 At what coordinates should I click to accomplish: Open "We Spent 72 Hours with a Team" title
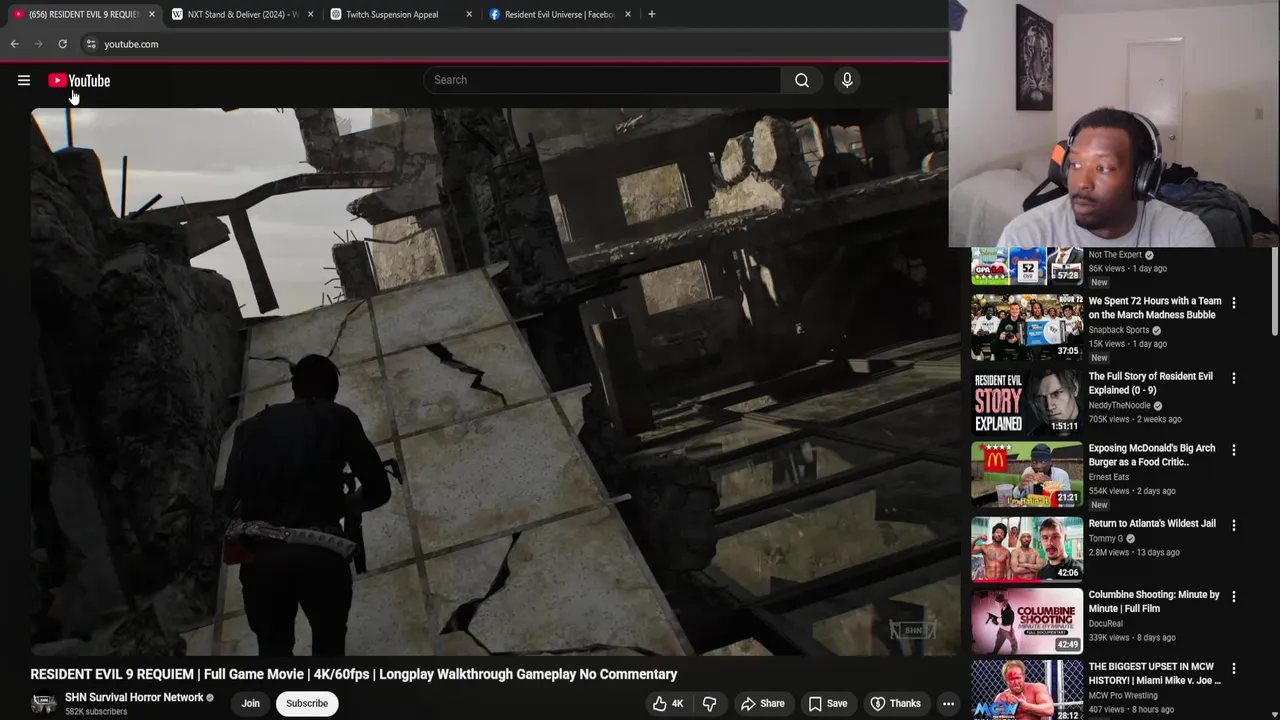(1155, 308)
